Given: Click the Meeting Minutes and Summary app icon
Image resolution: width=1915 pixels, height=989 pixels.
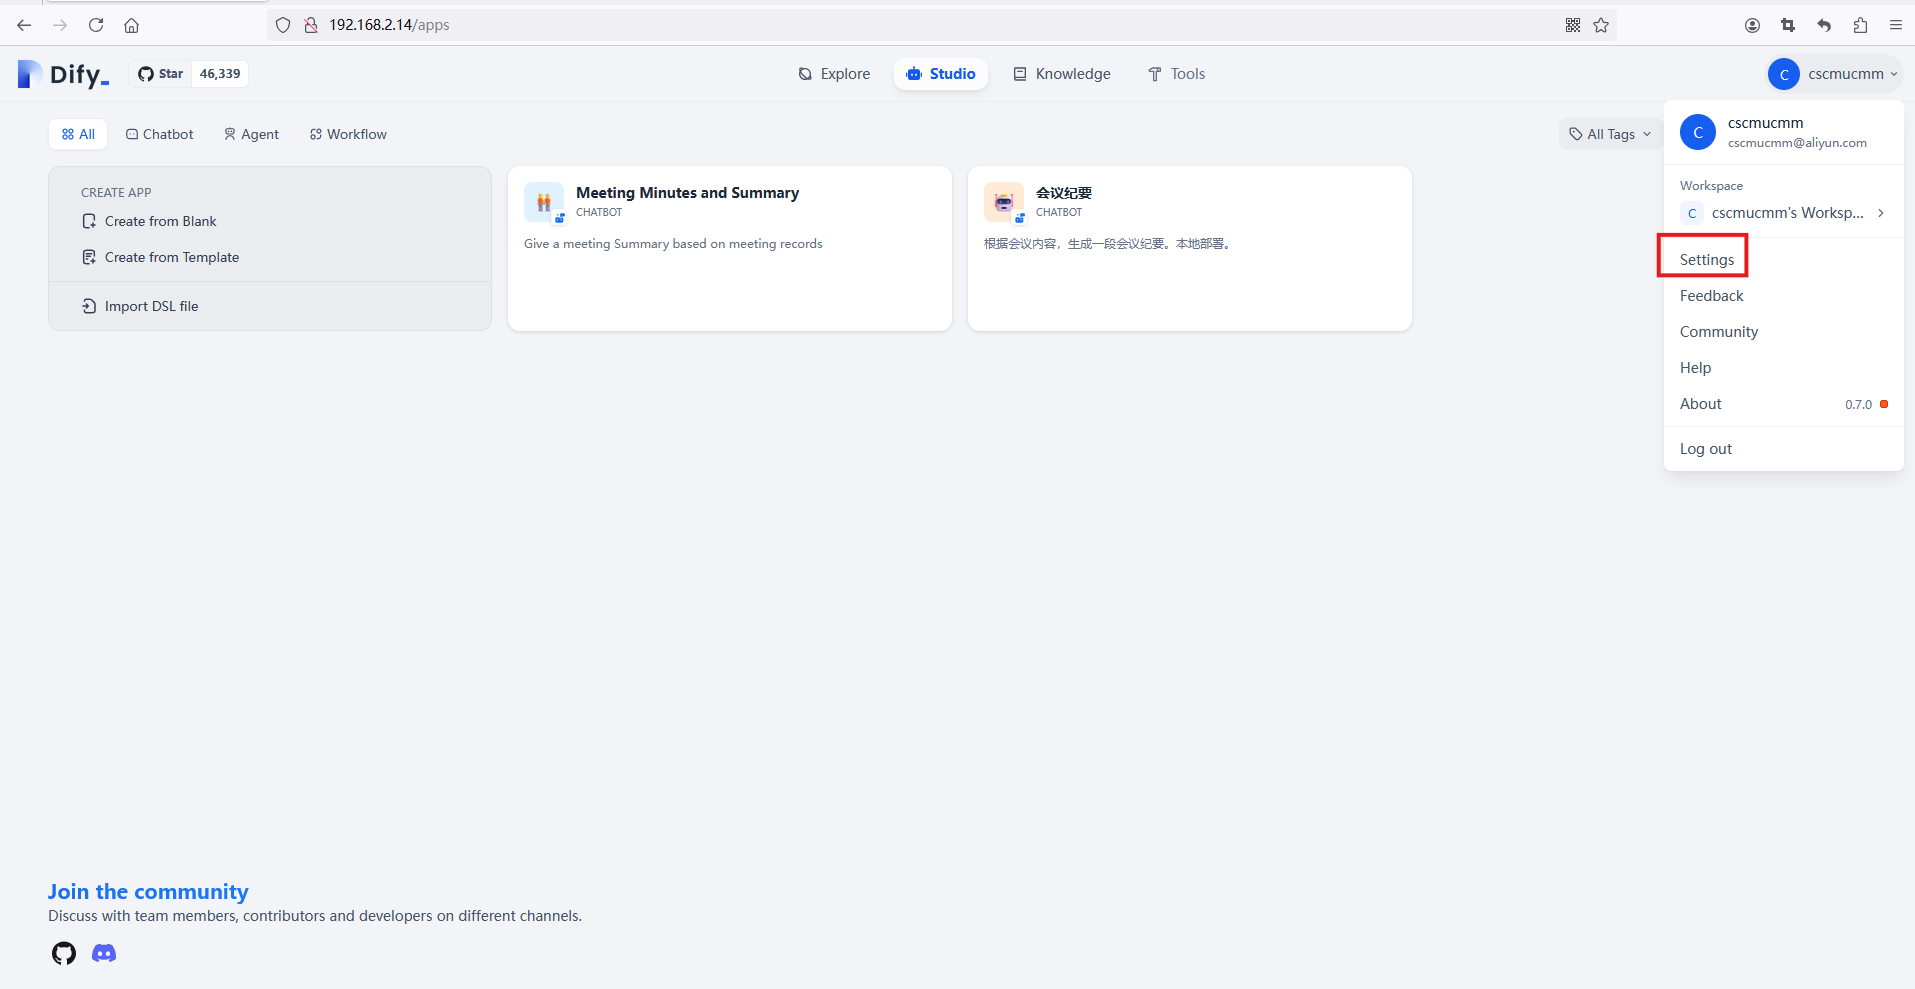Looking at the screenshot, I should 544,202.
